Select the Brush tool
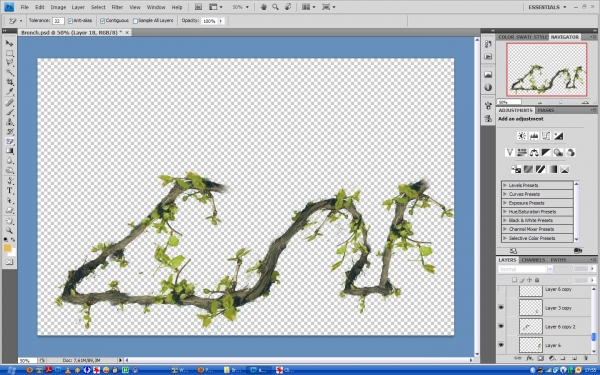 pyautogui.click(x=10, y=112)
